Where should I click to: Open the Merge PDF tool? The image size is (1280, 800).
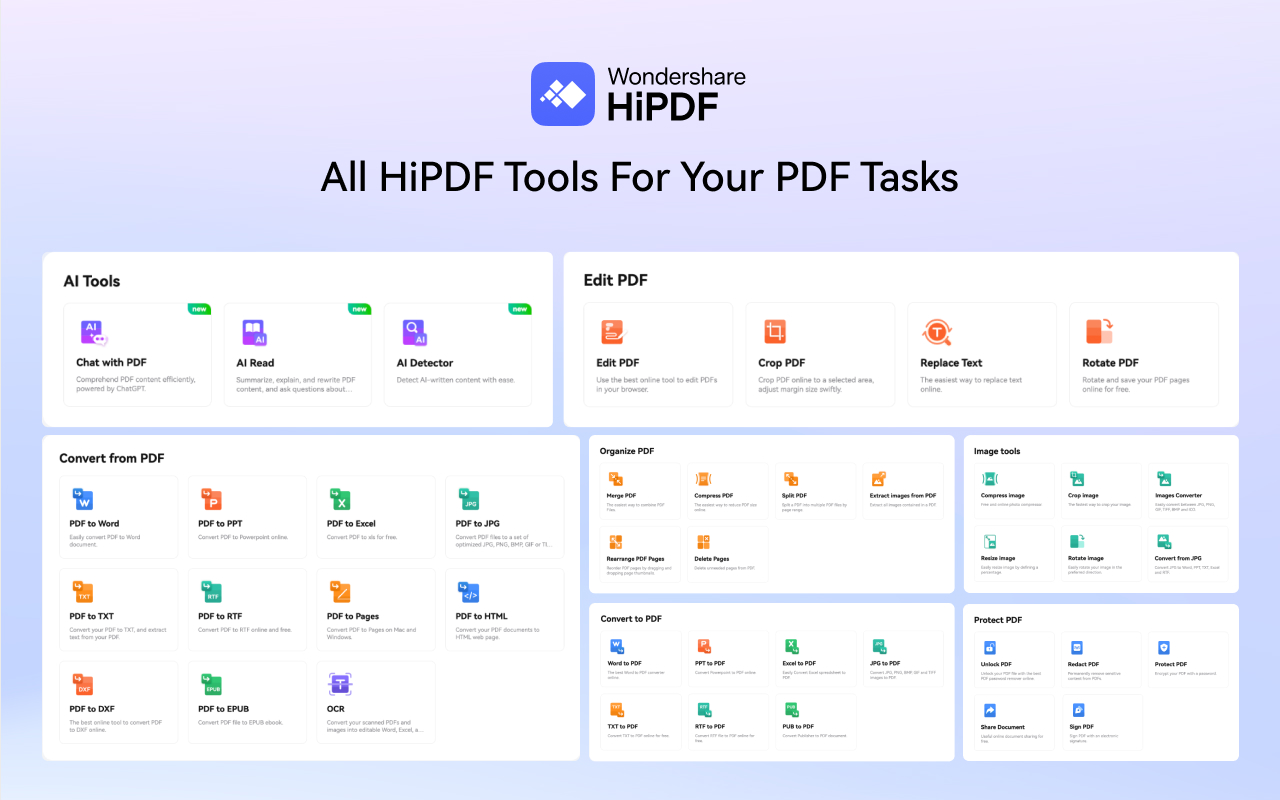coord(639,490)
